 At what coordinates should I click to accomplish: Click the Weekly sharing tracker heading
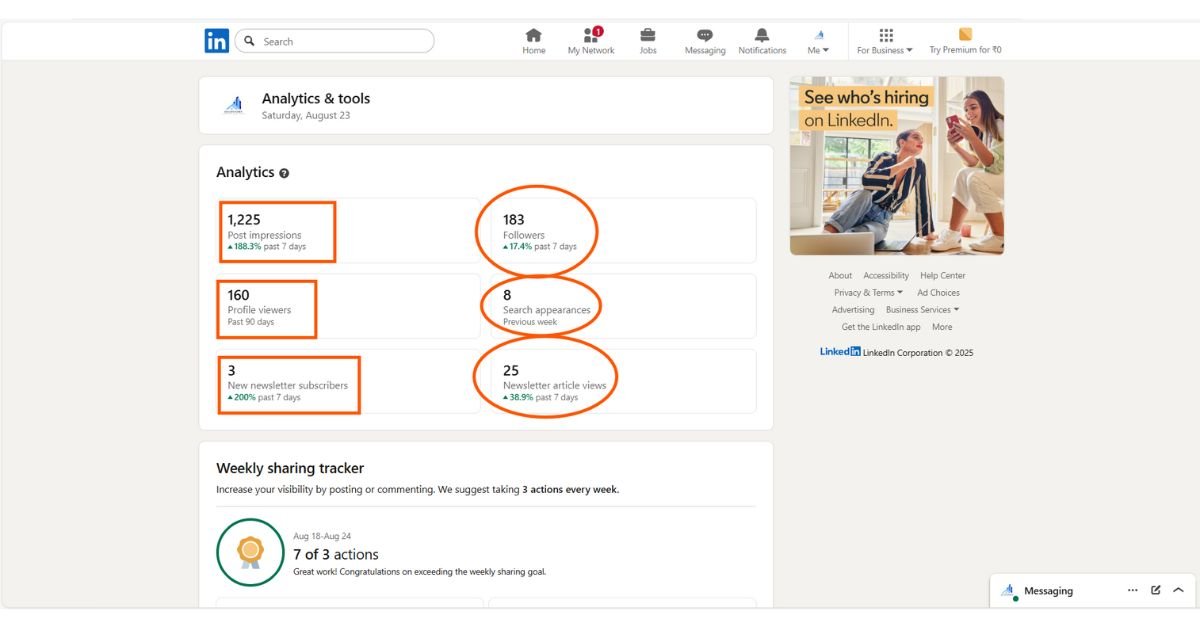click(290, 468)
